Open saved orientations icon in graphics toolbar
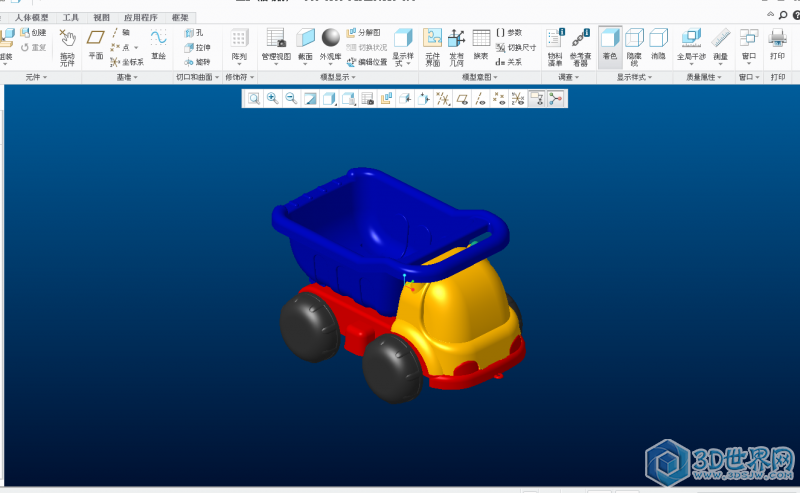Viewport: 800px width, 493px height. click(x=348, y=98)
